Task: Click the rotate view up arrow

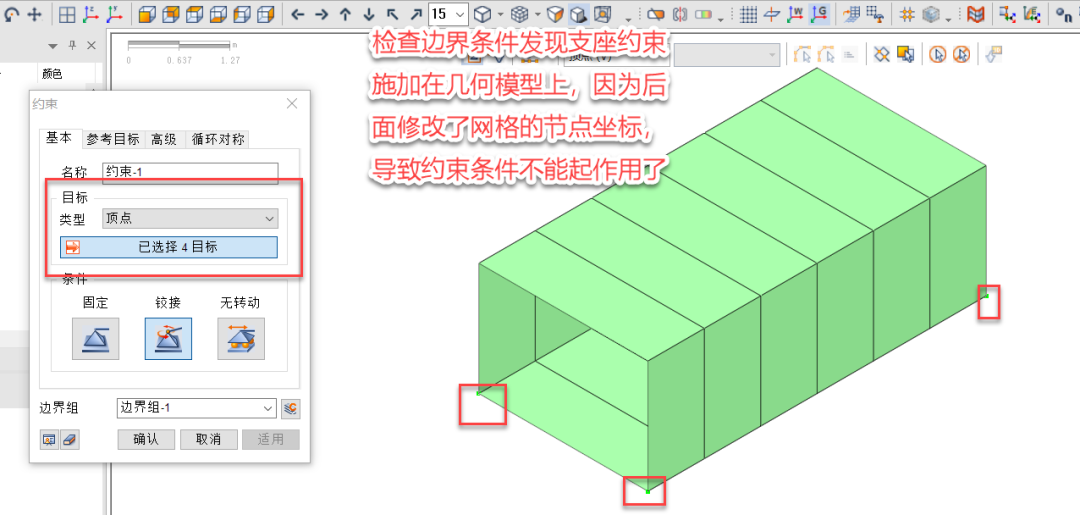Action: [345, 14]
